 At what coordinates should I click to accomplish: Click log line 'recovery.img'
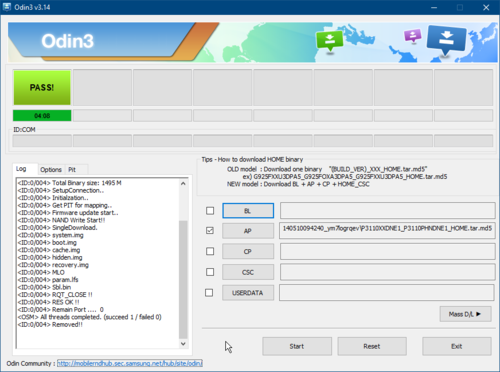tap(53, 265)
